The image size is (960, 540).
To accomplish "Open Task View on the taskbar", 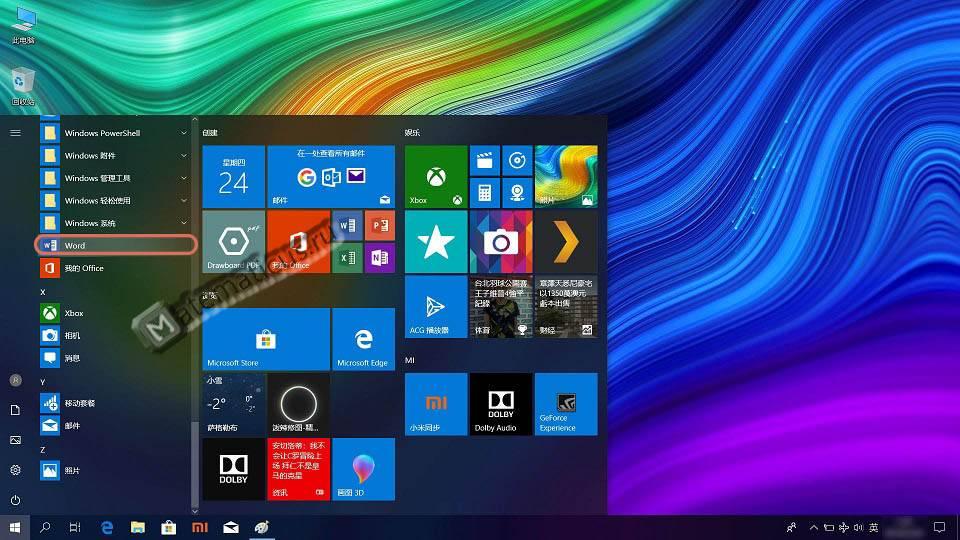I will 75,528.
